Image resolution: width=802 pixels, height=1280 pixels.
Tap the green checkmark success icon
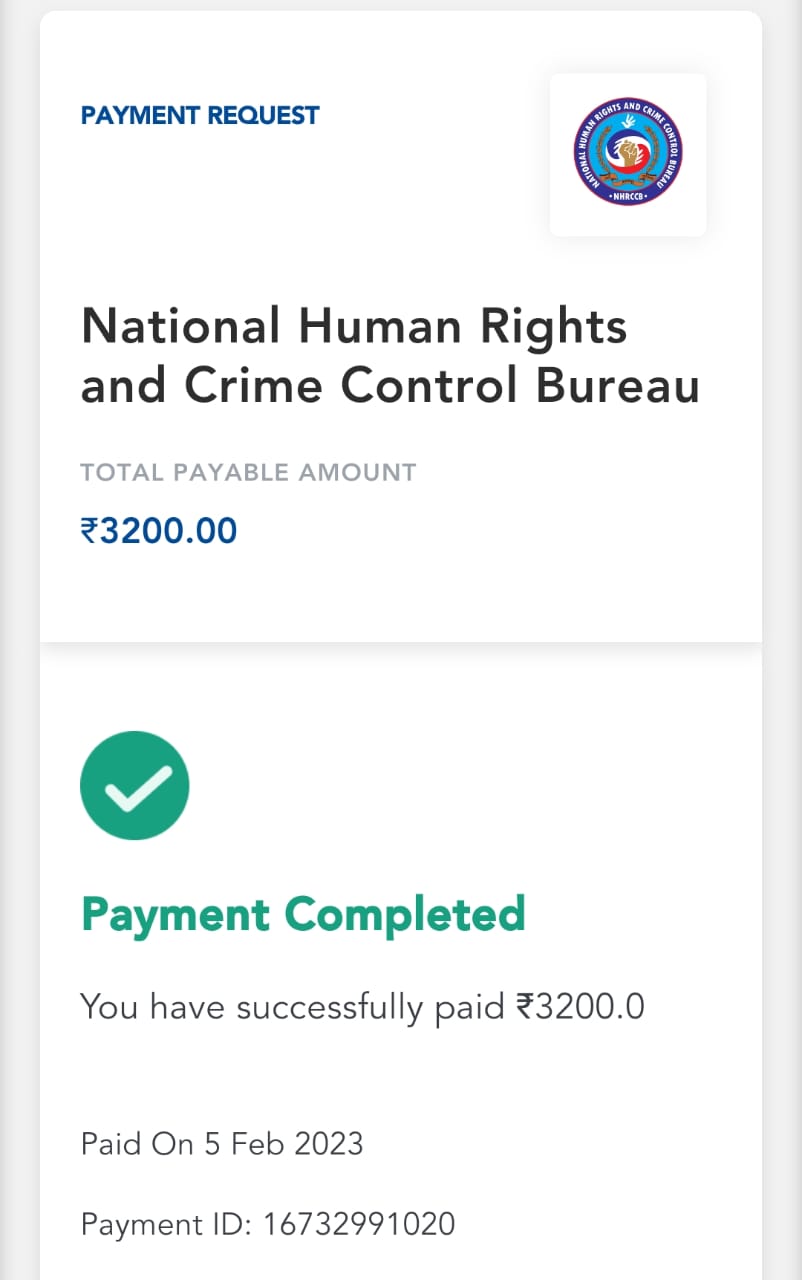(135, 785)
